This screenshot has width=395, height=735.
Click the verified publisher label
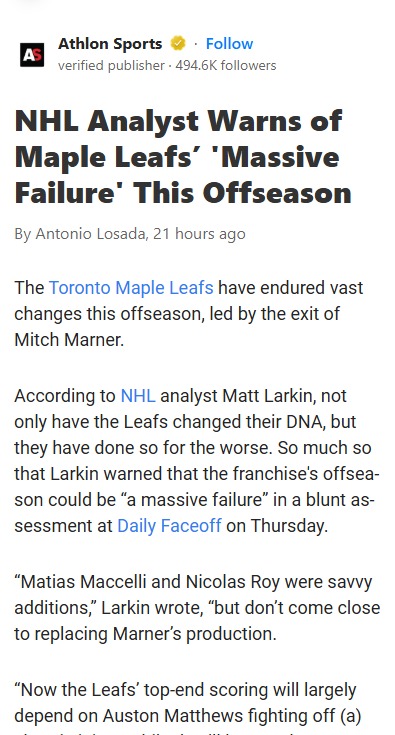pos(112,66)
